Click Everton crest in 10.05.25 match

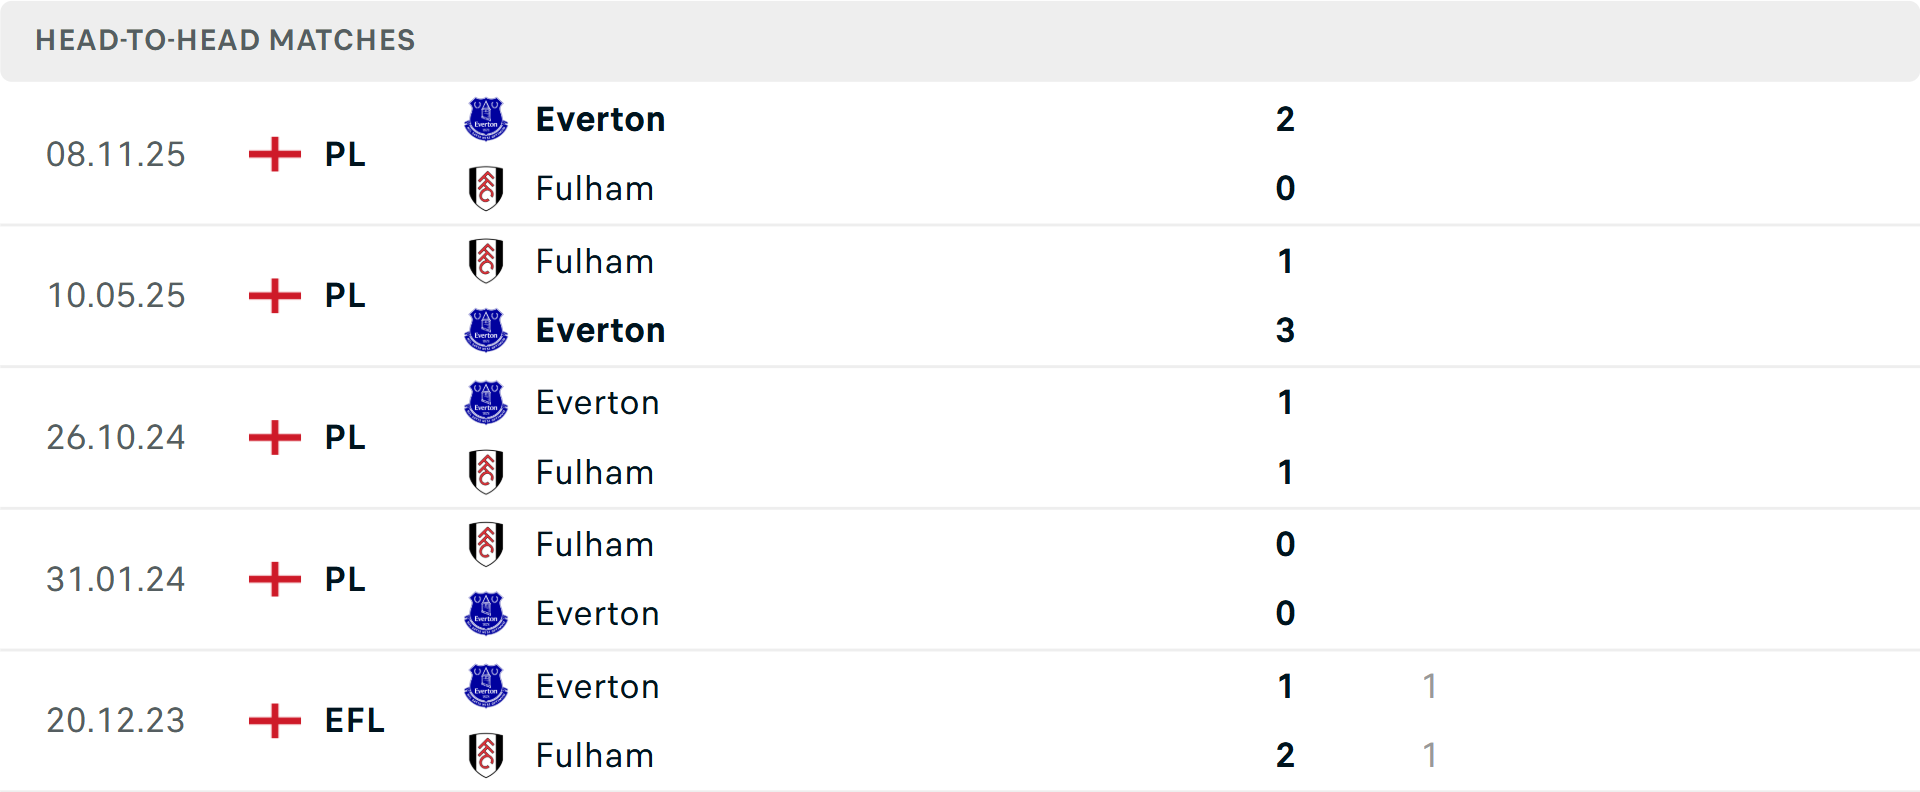486,330
